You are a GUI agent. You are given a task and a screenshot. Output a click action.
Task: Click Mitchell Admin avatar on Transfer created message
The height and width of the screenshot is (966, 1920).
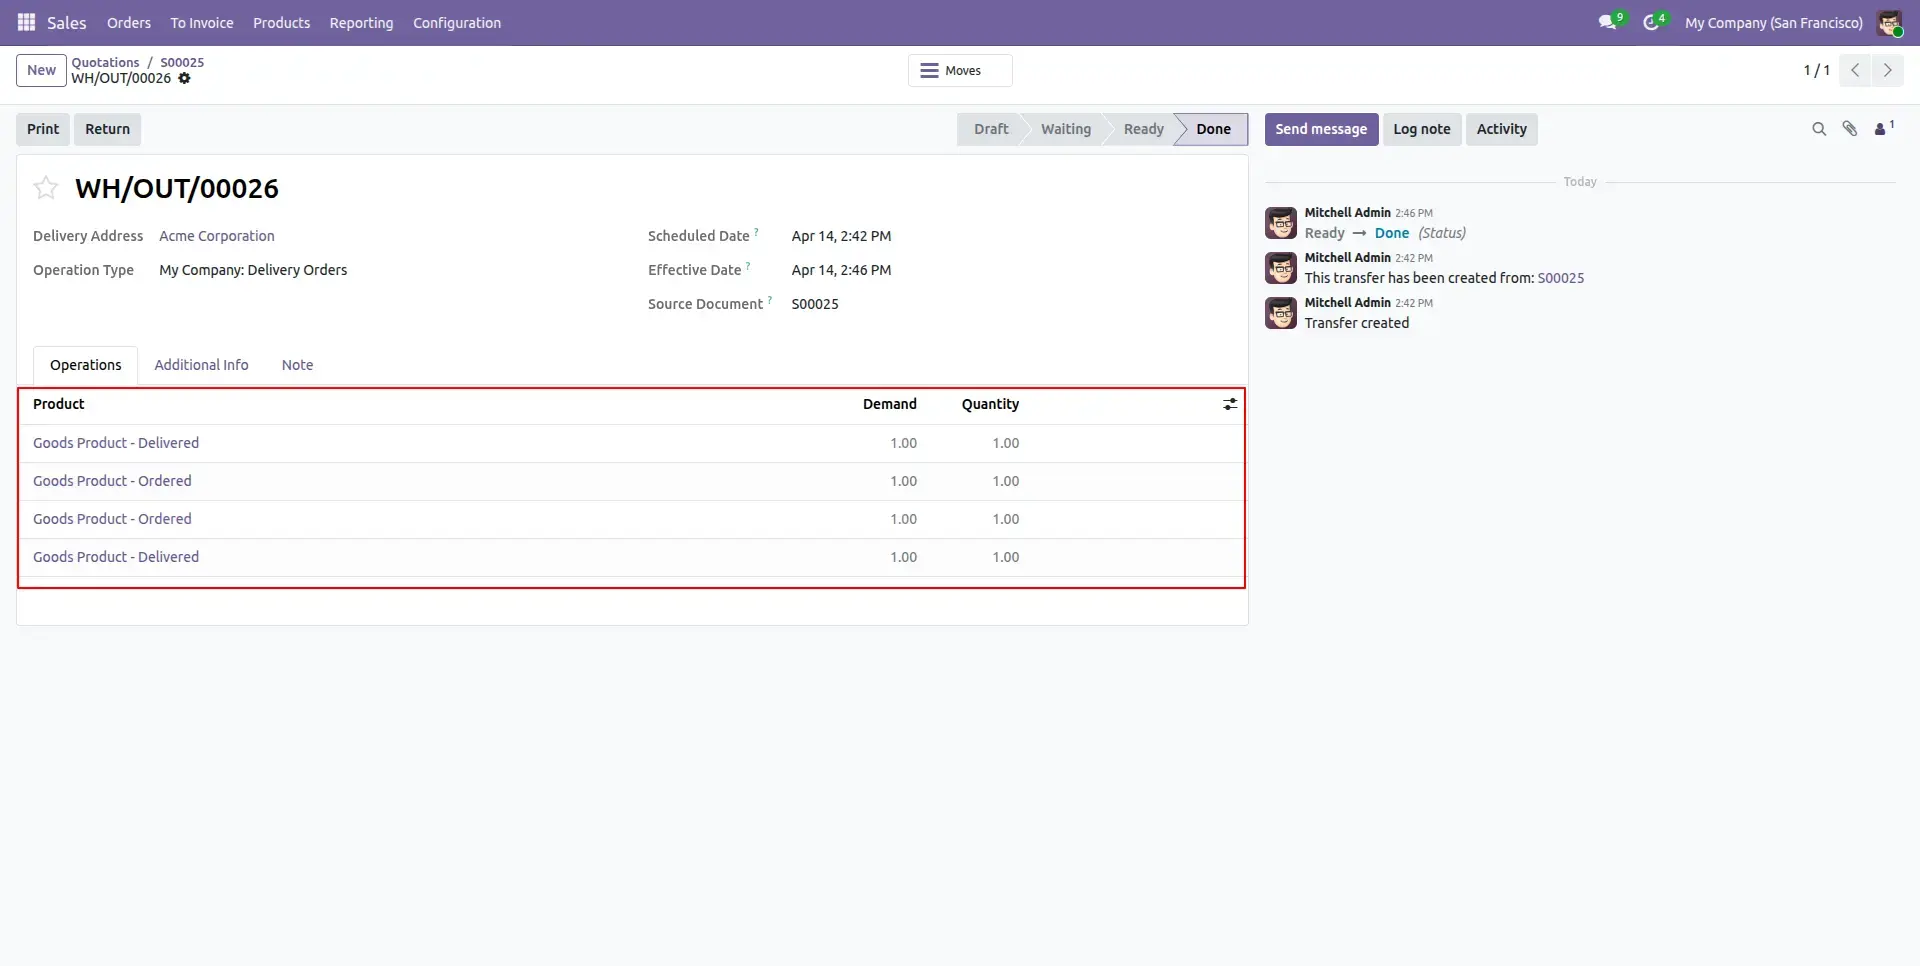pyautogui.click(x=1281, y=313)
